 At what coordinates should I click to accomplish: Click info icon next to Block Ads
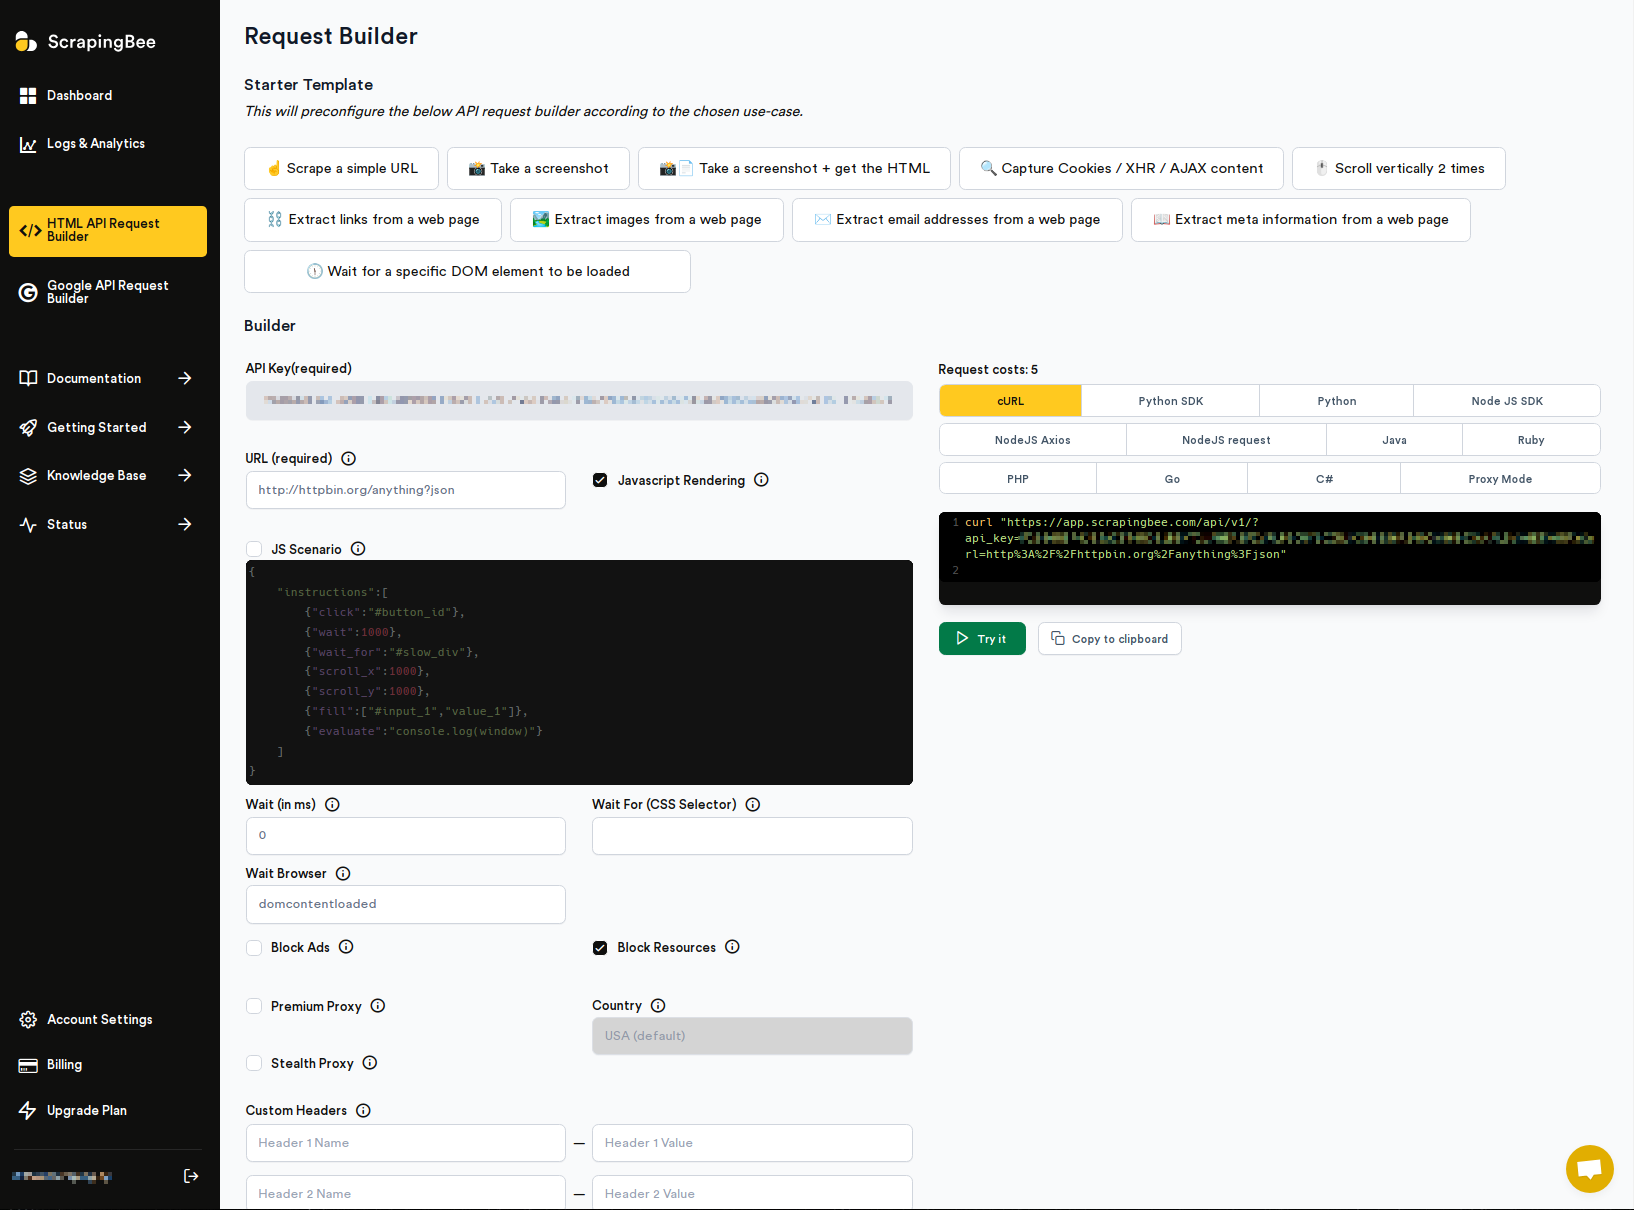point(346,947)
